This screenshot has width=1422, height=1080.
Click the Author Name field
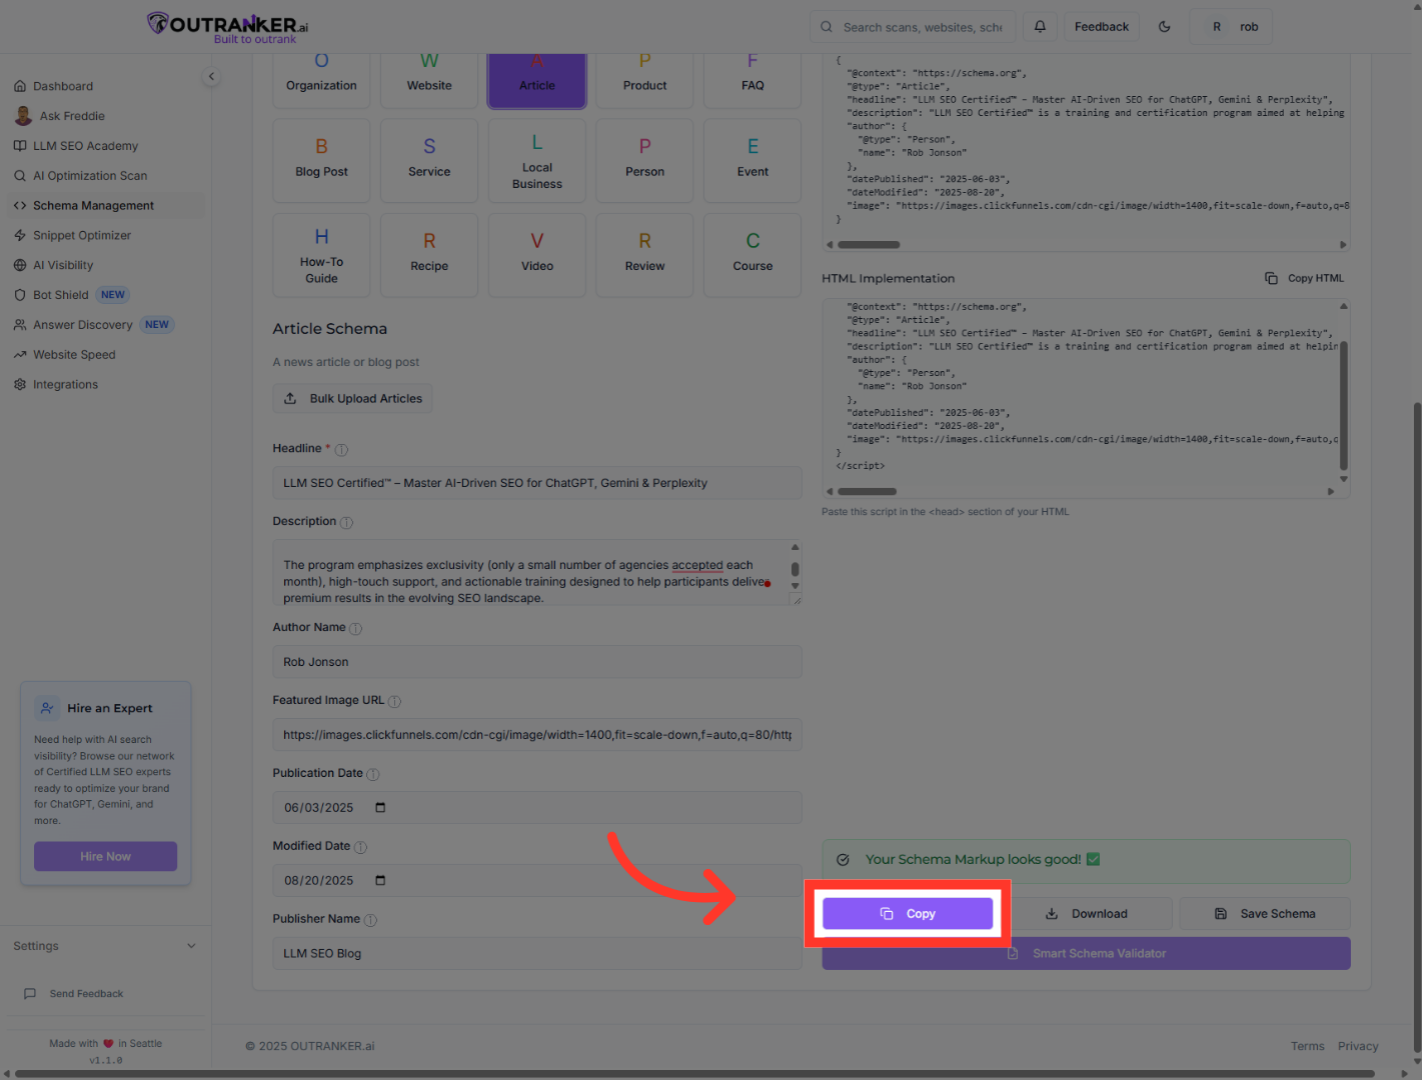pyautogui.click(x=537, y=662)
